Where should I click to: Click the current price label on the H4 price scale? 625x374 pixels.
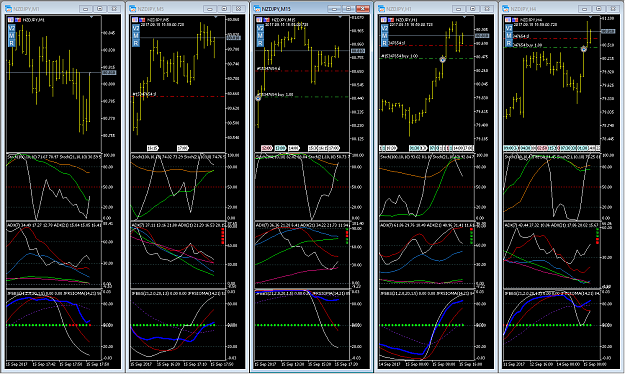point(607,31)
